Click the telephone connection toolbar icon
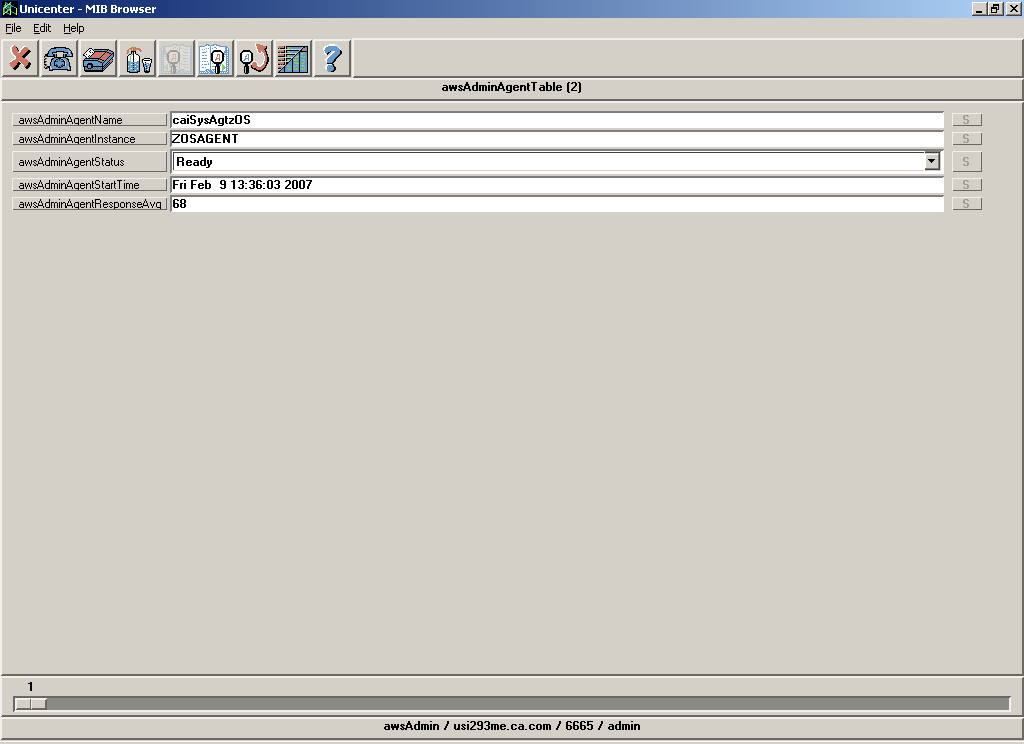Viewport: 1024px width, 744px height. coord(57,58)
